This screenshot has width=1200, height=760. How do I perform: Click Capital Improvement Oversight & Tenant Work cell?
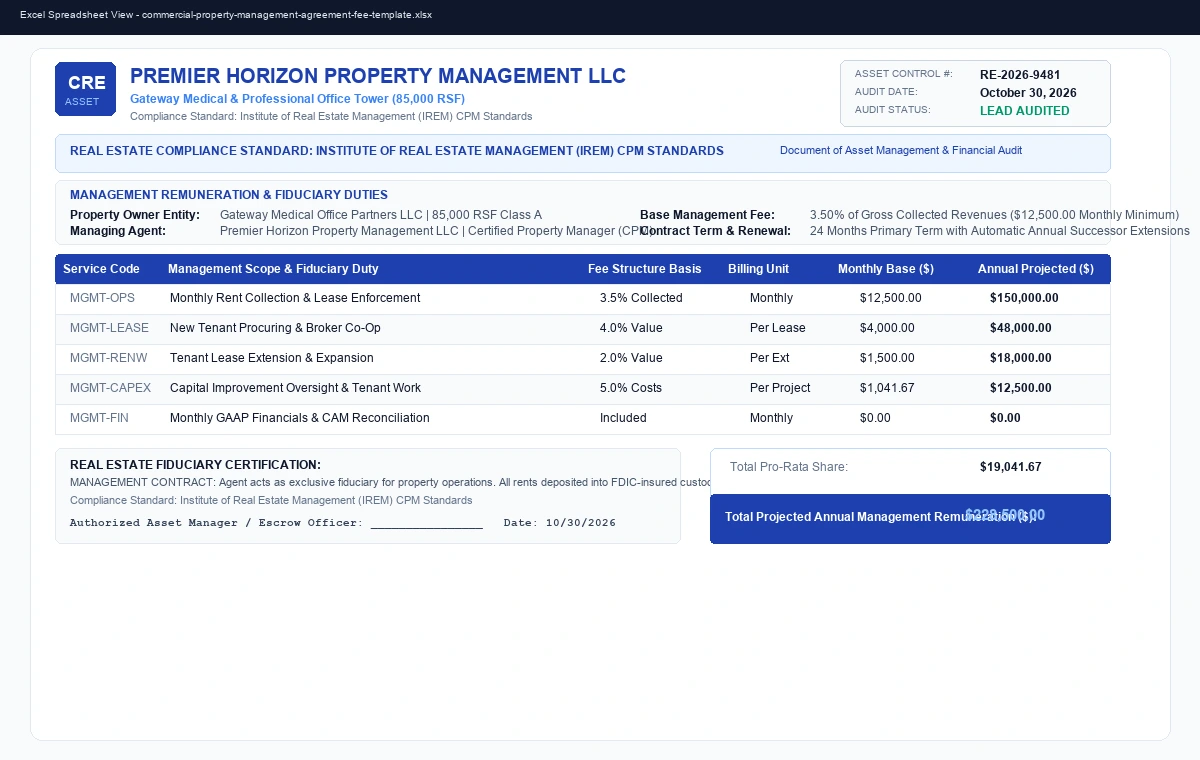295,388
